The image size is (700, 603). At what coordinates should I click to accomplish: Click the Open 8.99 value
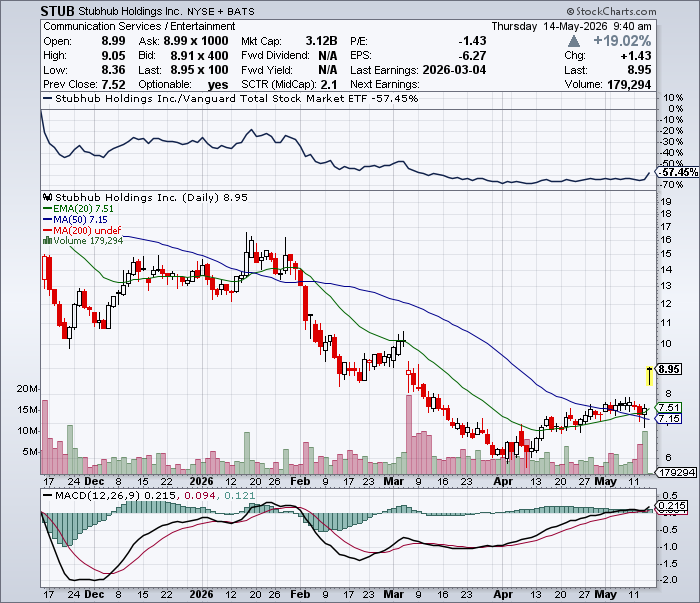(113, 41)
